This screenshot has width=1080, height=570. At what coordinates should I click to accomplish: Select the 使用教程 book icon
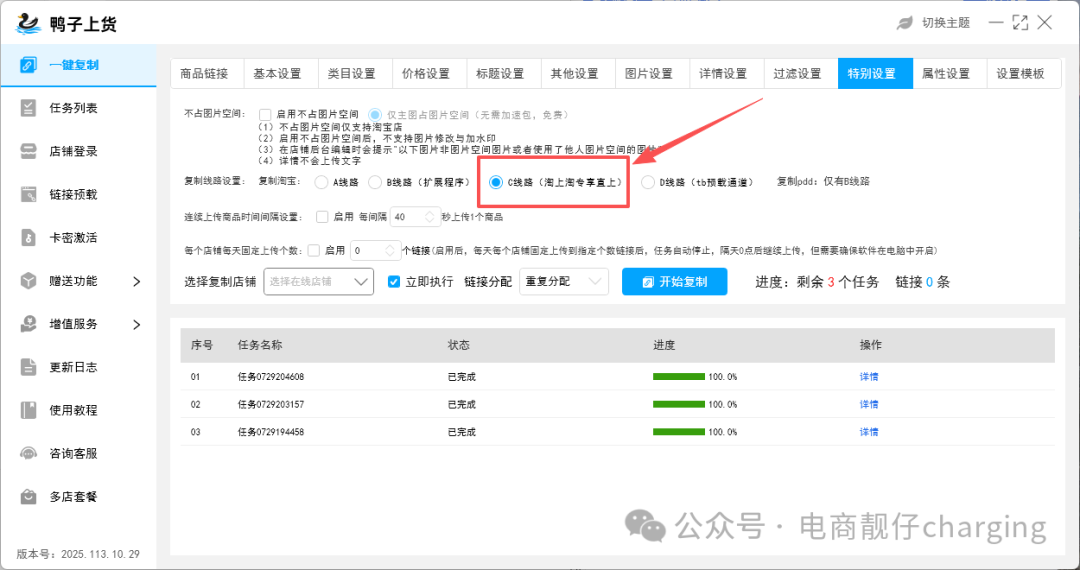(28, 410)
